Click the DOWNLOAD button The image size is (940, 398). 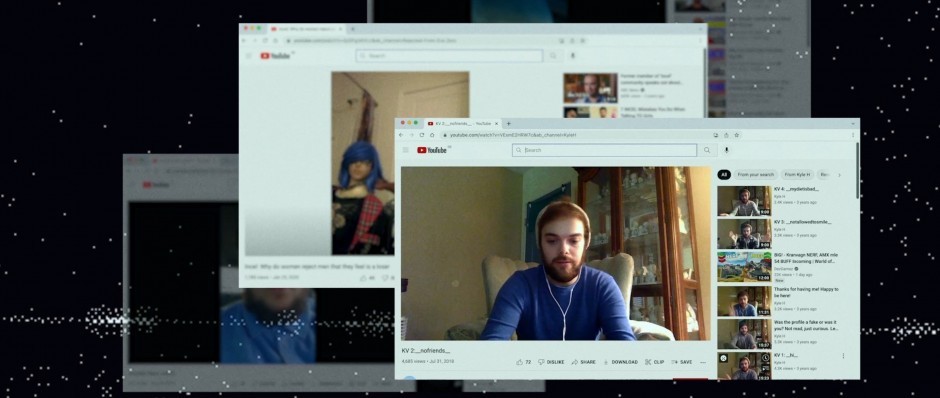pos(620,362)
